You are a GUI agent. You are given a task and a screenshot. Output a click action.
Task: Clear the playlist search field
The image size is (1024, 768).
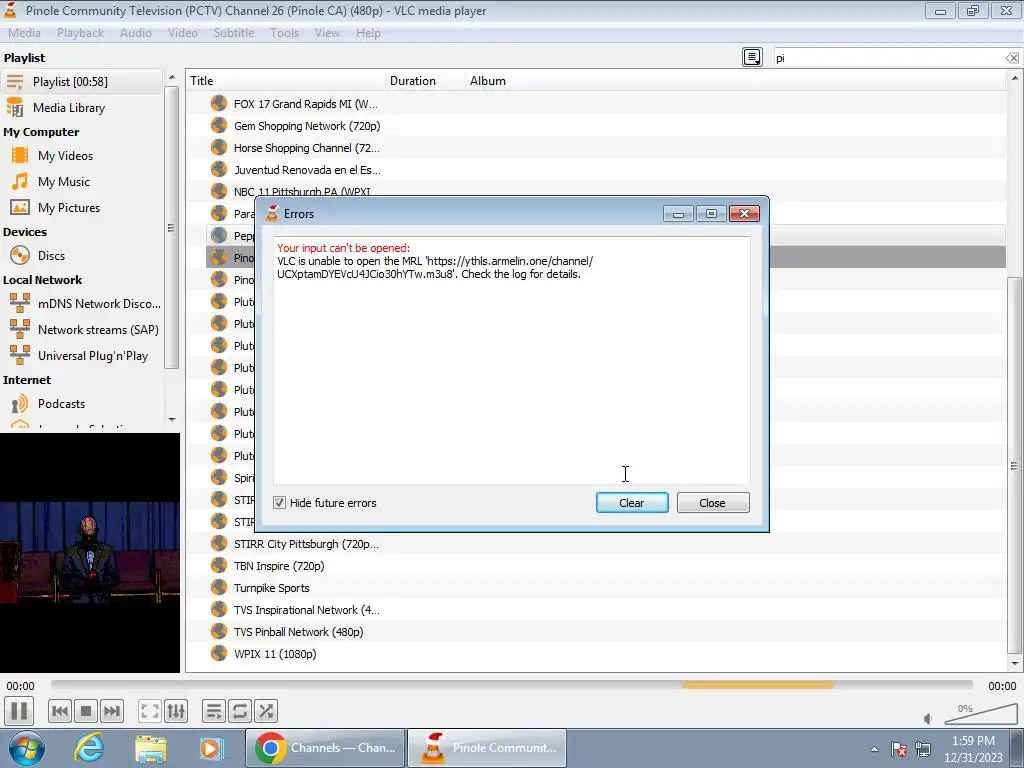click(x=1012, y=58)
